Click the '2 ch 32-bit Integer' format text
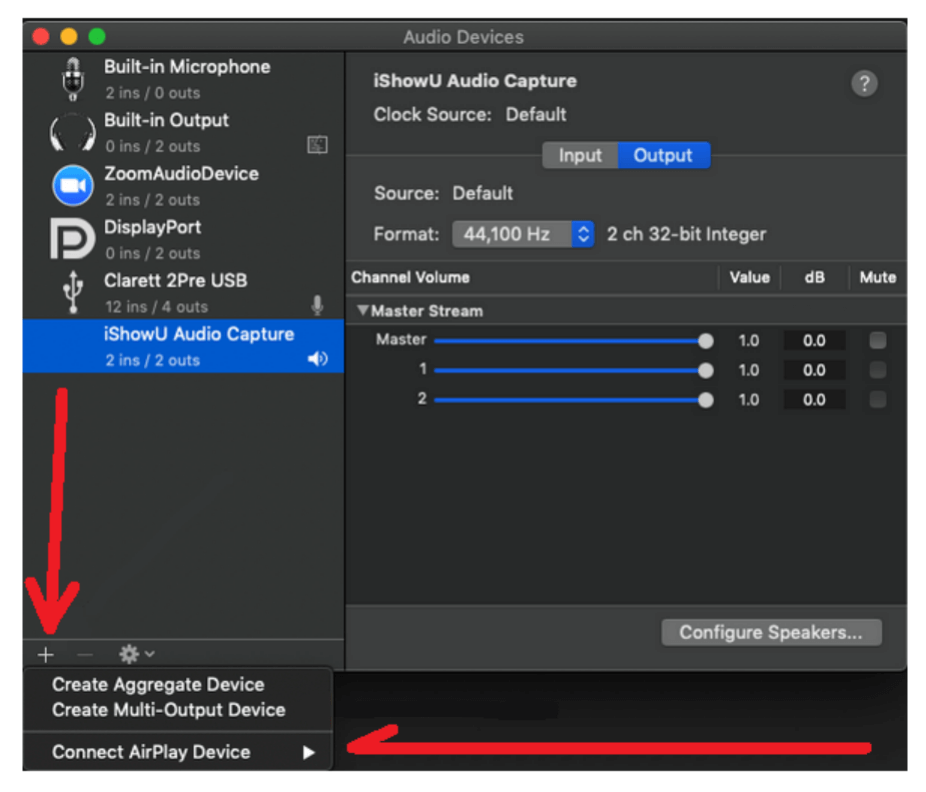Image resolution: width=926 pixels, height=792 pixels. pos(686,234)
